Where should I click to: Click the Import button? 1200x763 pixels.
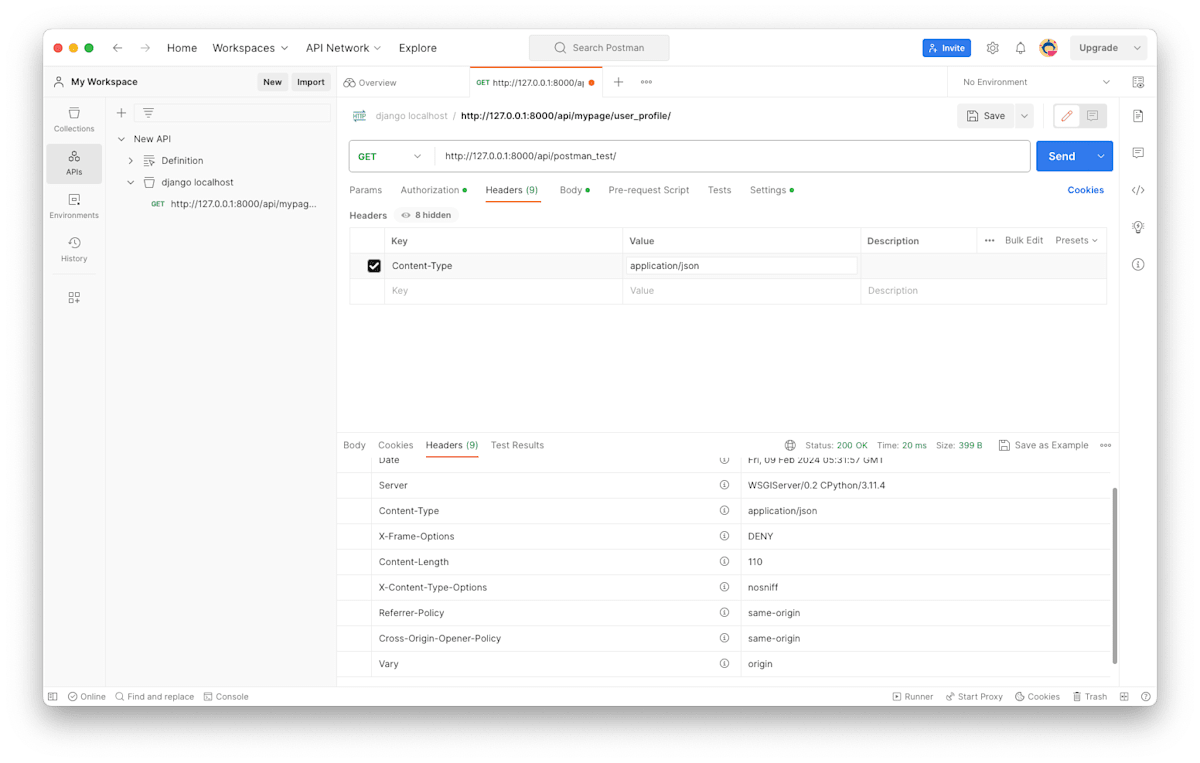point(311,82)
